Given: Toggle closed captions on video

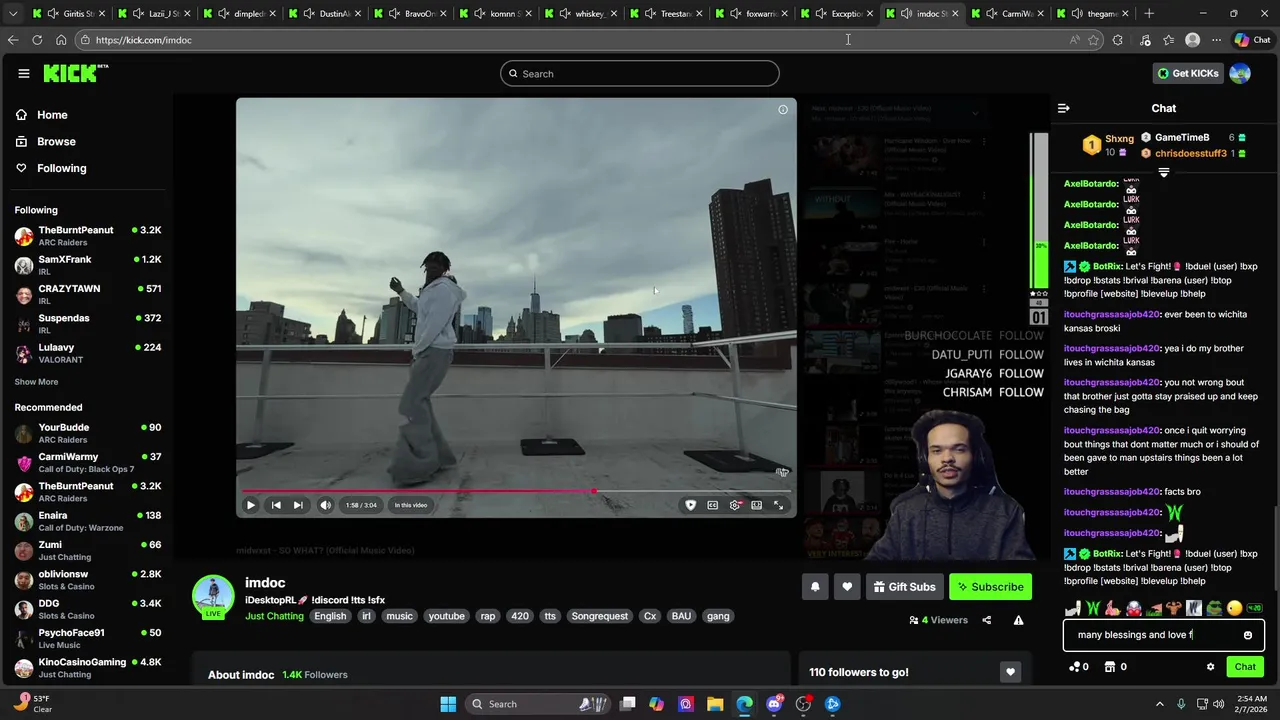Looking at the screenshot, I should 712,505.
